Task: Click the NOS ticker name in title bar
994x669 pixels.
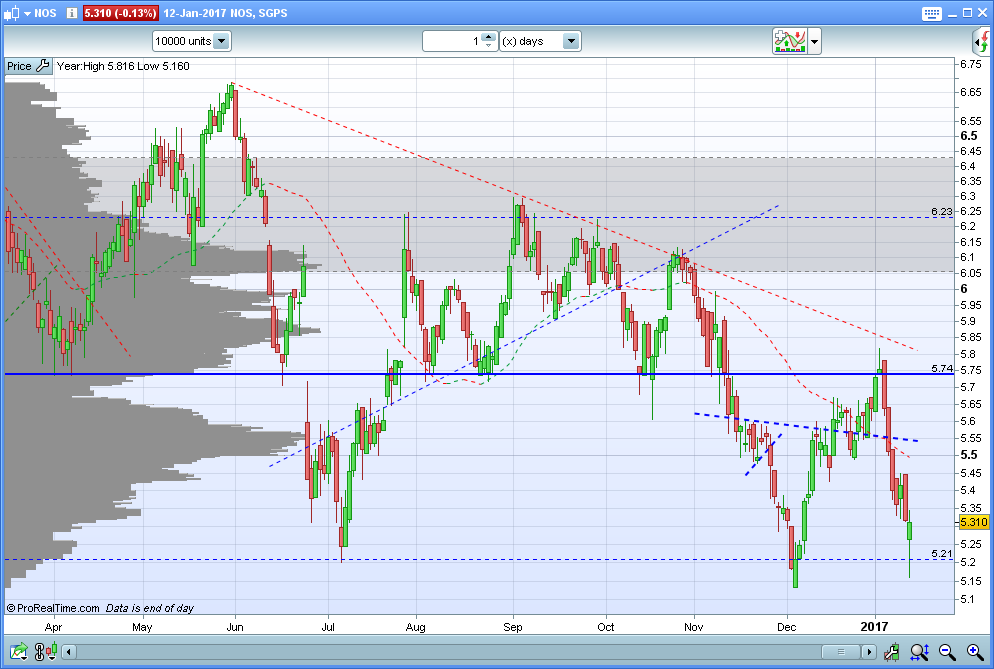Action: 45,13
